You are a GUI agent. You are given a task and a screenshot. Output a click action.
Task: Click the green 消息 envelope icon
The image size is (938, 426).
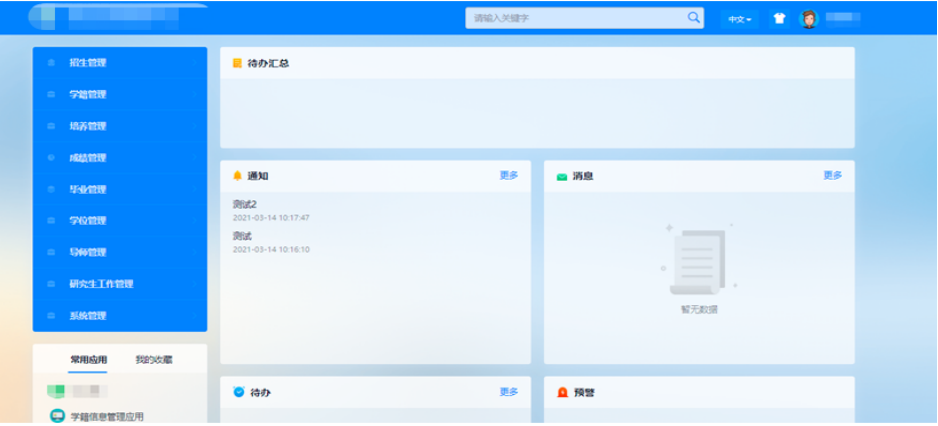click(x=562, y=177)
